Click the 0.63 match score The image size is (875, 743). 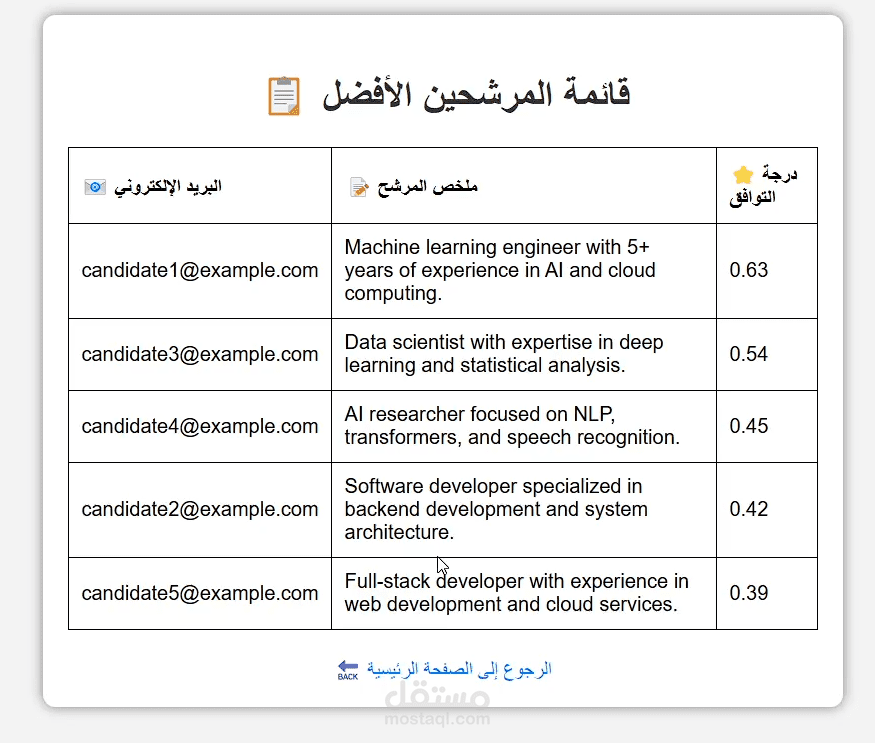(x=749, y=270)
